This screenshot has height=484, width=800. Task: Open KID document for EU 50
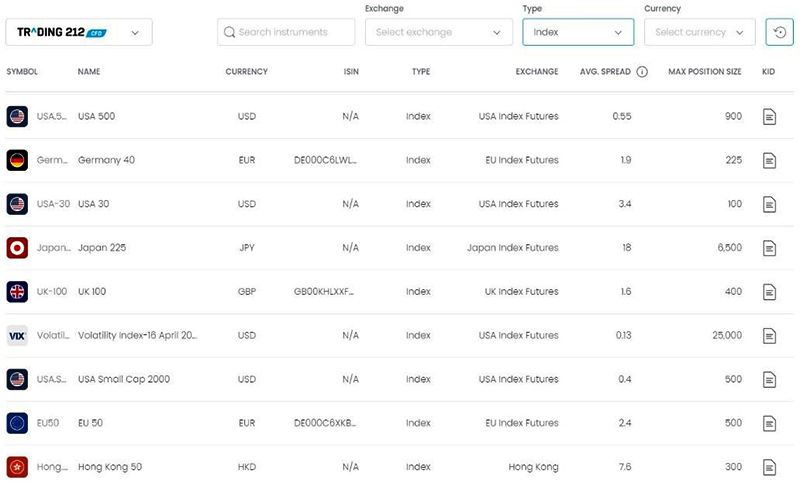pyautogui.click(x=769, y=424)
